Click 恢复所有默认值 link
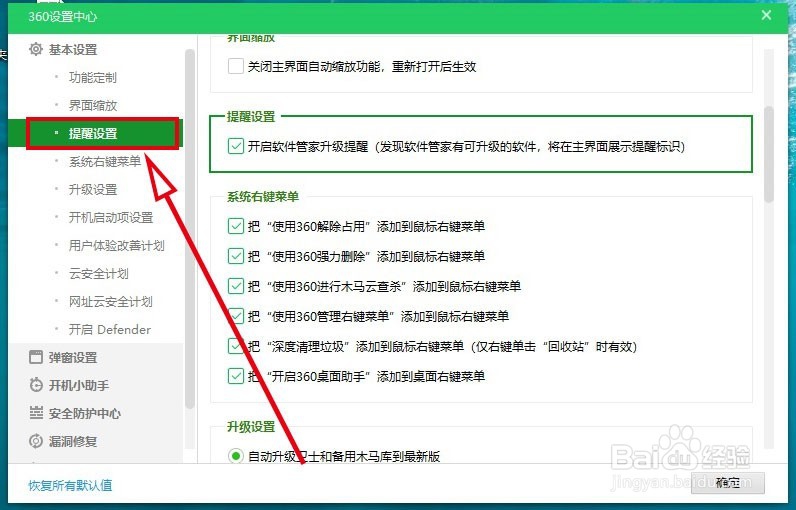Viewport: 796px width, 510px height. coord(70,485)
